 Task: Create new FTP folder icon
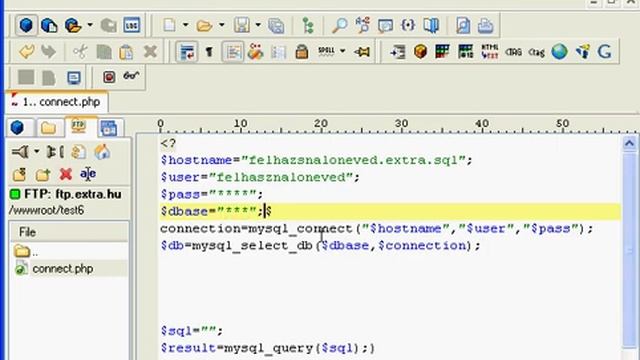pyautogui.click(x=42, y=175)
